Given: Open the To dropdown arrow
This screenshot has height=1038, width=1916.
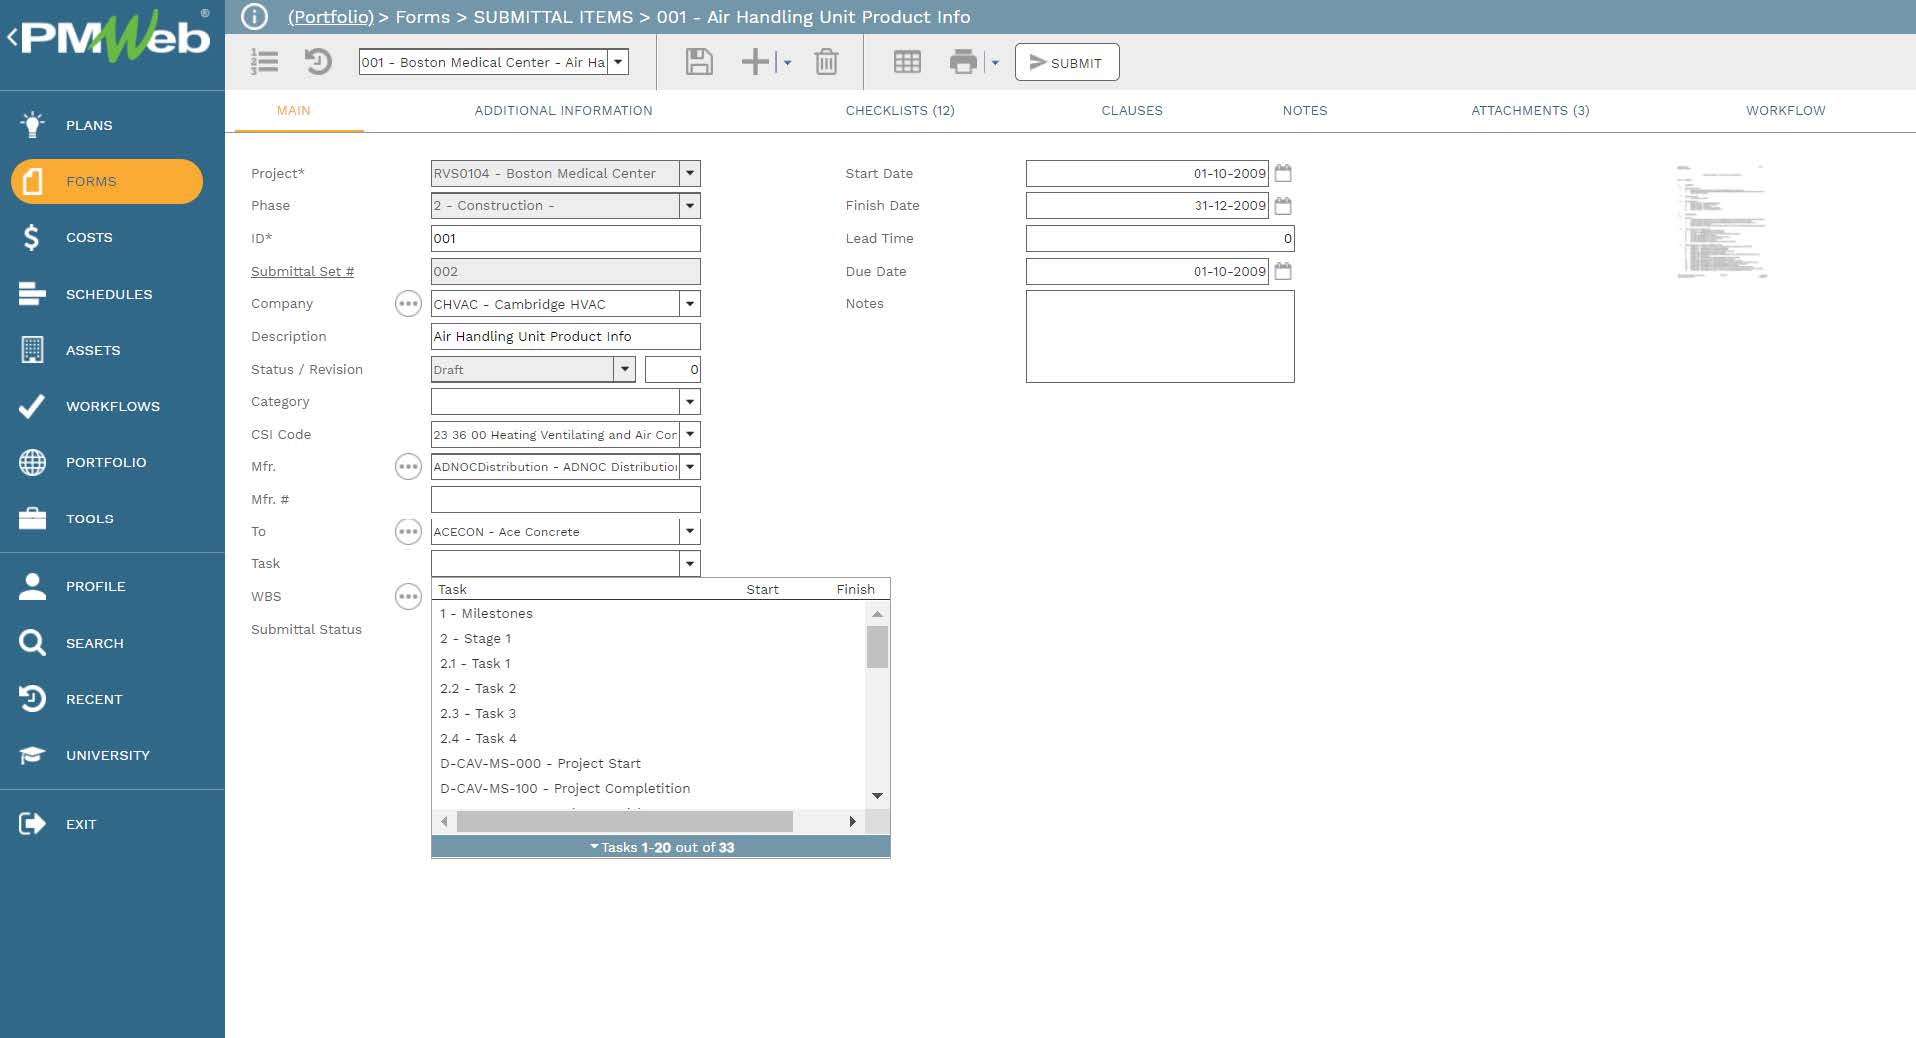Looking at the screenshot, I should [x=690, y=532].
